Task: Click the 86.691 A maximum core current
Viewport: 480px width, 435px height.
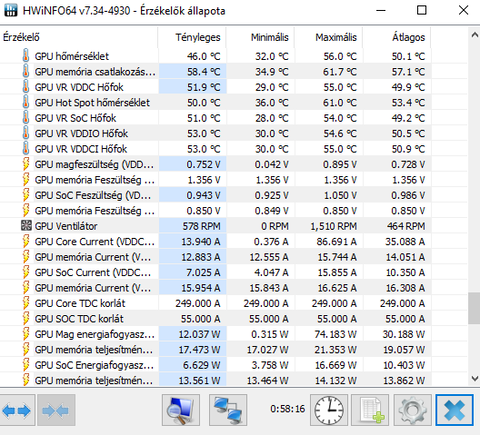Action: tap(336, 241)
